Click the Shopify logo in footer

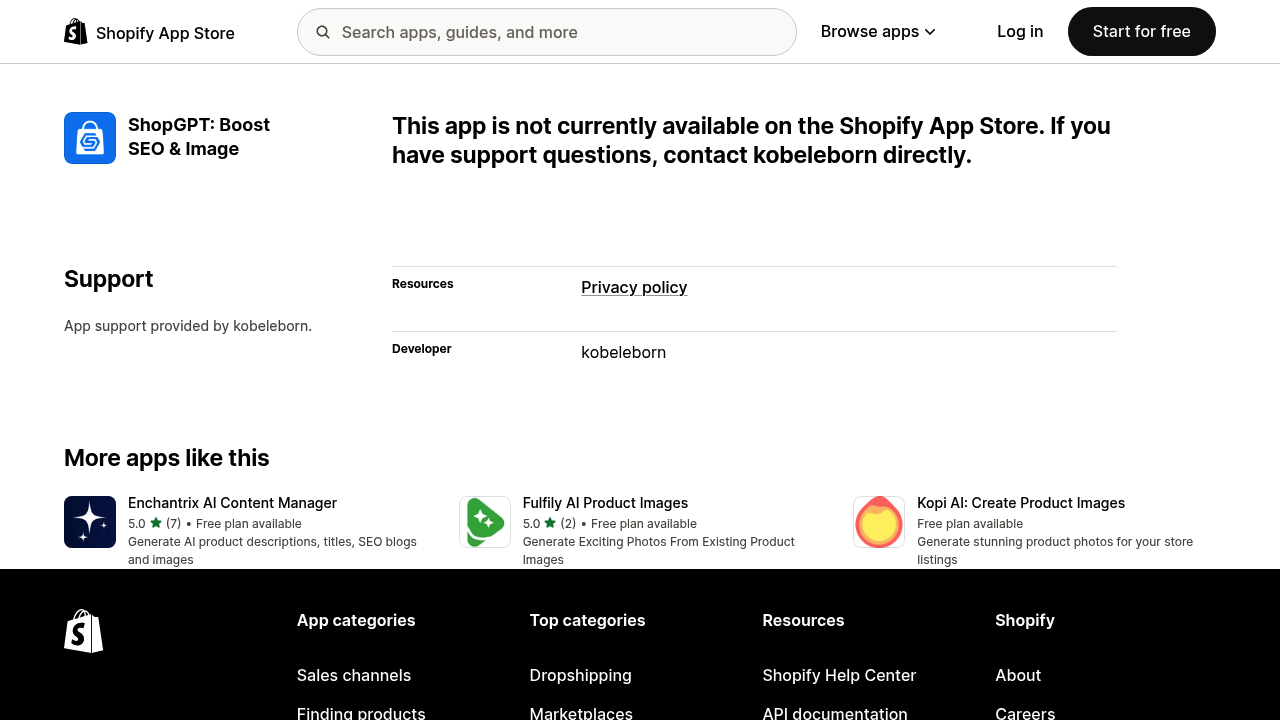click(83, 631)
